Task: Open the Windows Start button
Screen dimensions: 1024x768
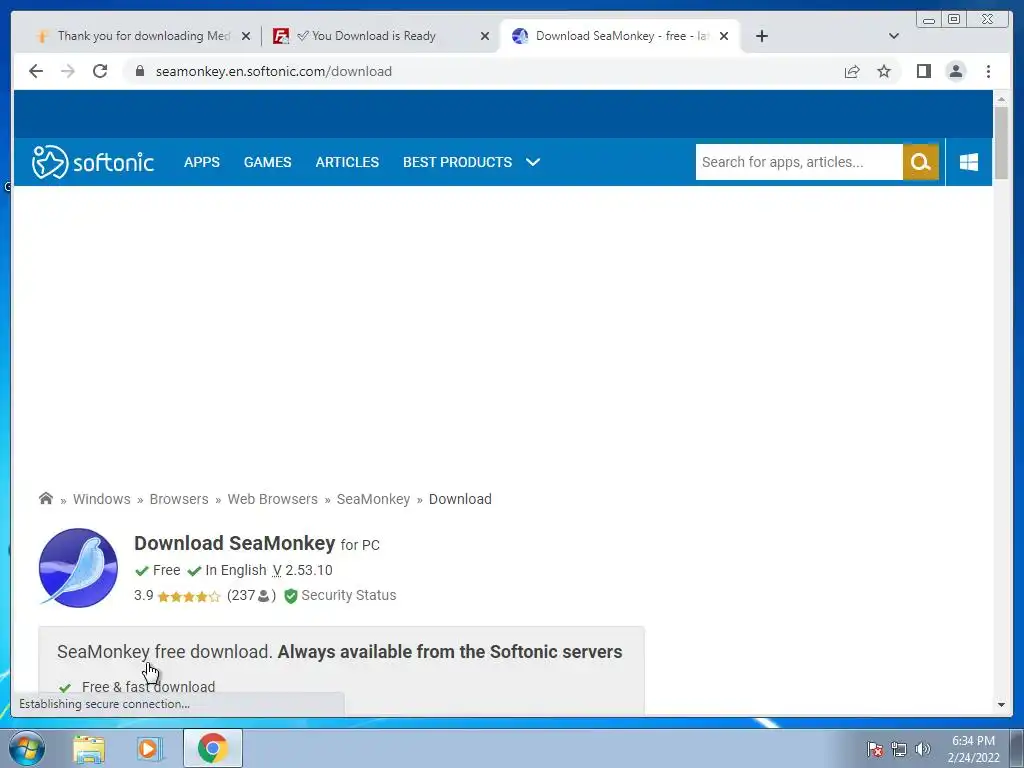Action: tap(27, 748)
